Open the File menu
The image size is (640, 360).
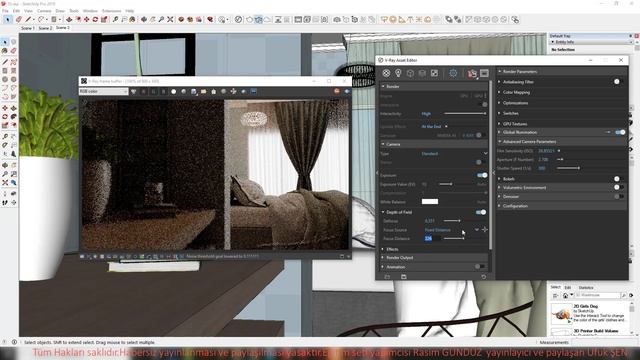5,11
